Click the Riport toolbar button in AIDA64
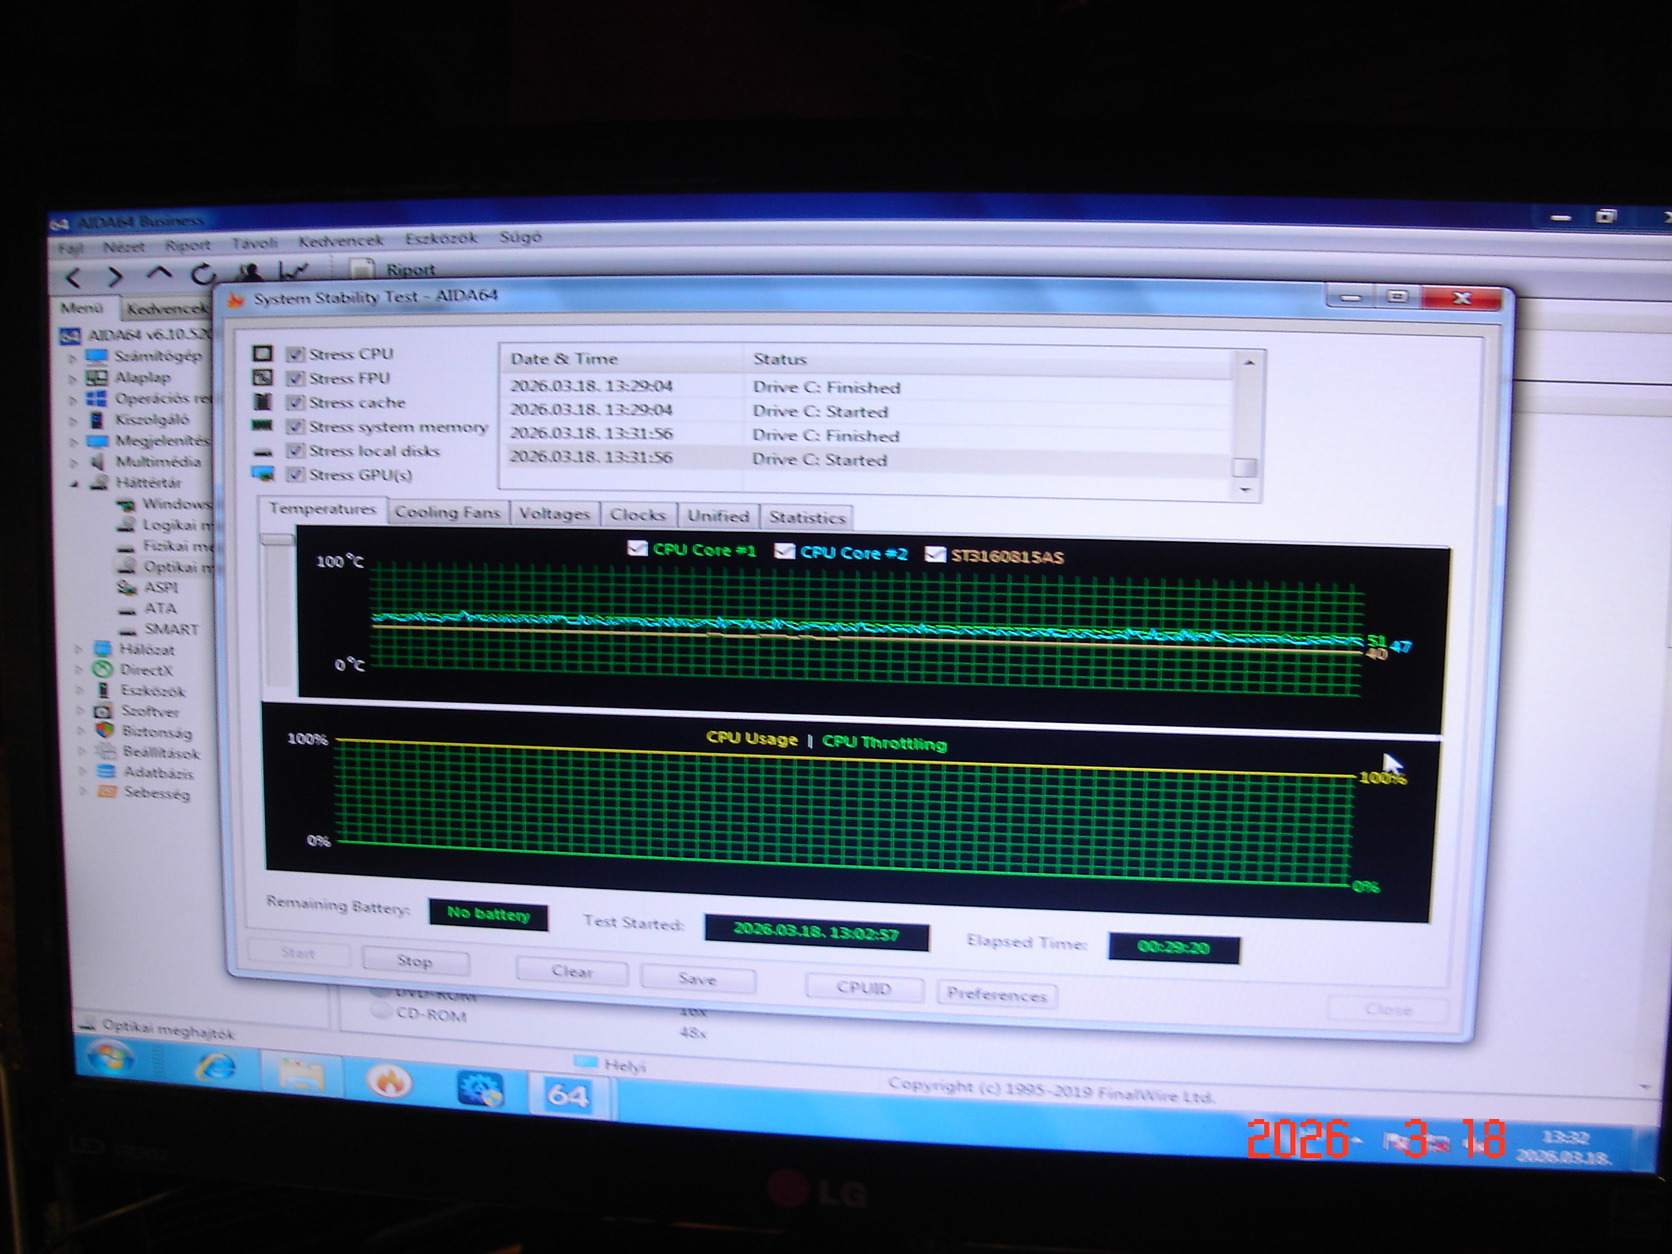This screenshot has height=1254, width=1672. pyautogui.click(x=393, y=269)
